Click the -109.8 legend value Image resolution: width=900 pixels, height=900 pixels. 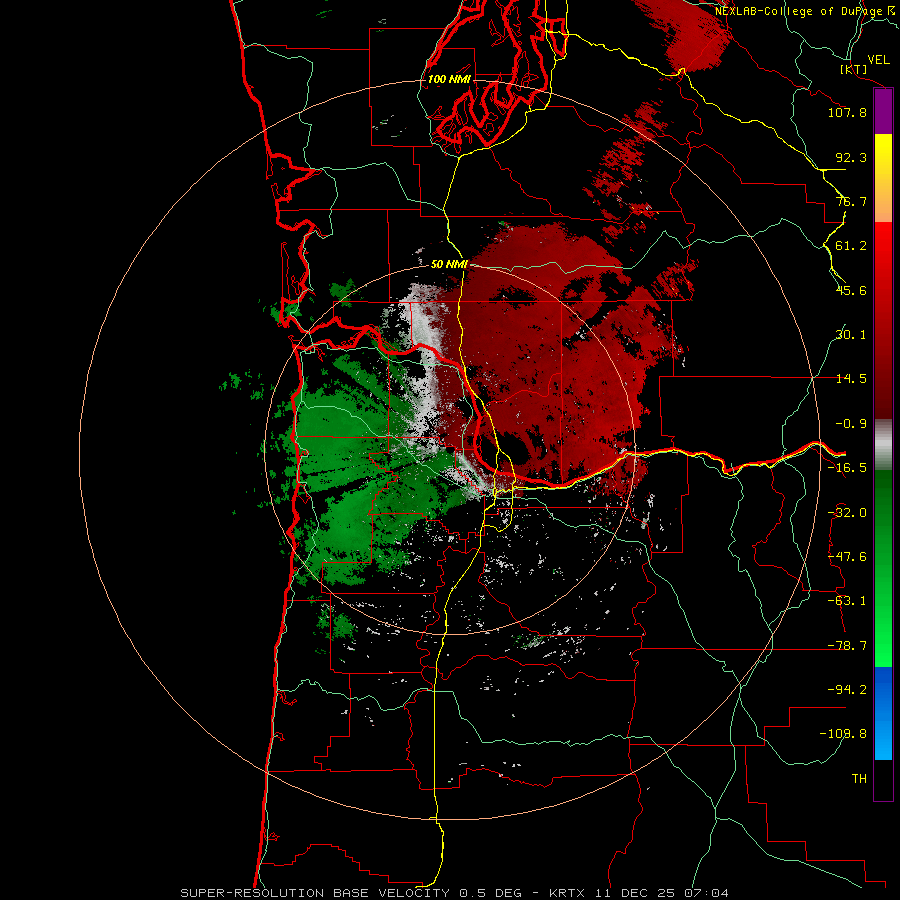click(843, 734)
